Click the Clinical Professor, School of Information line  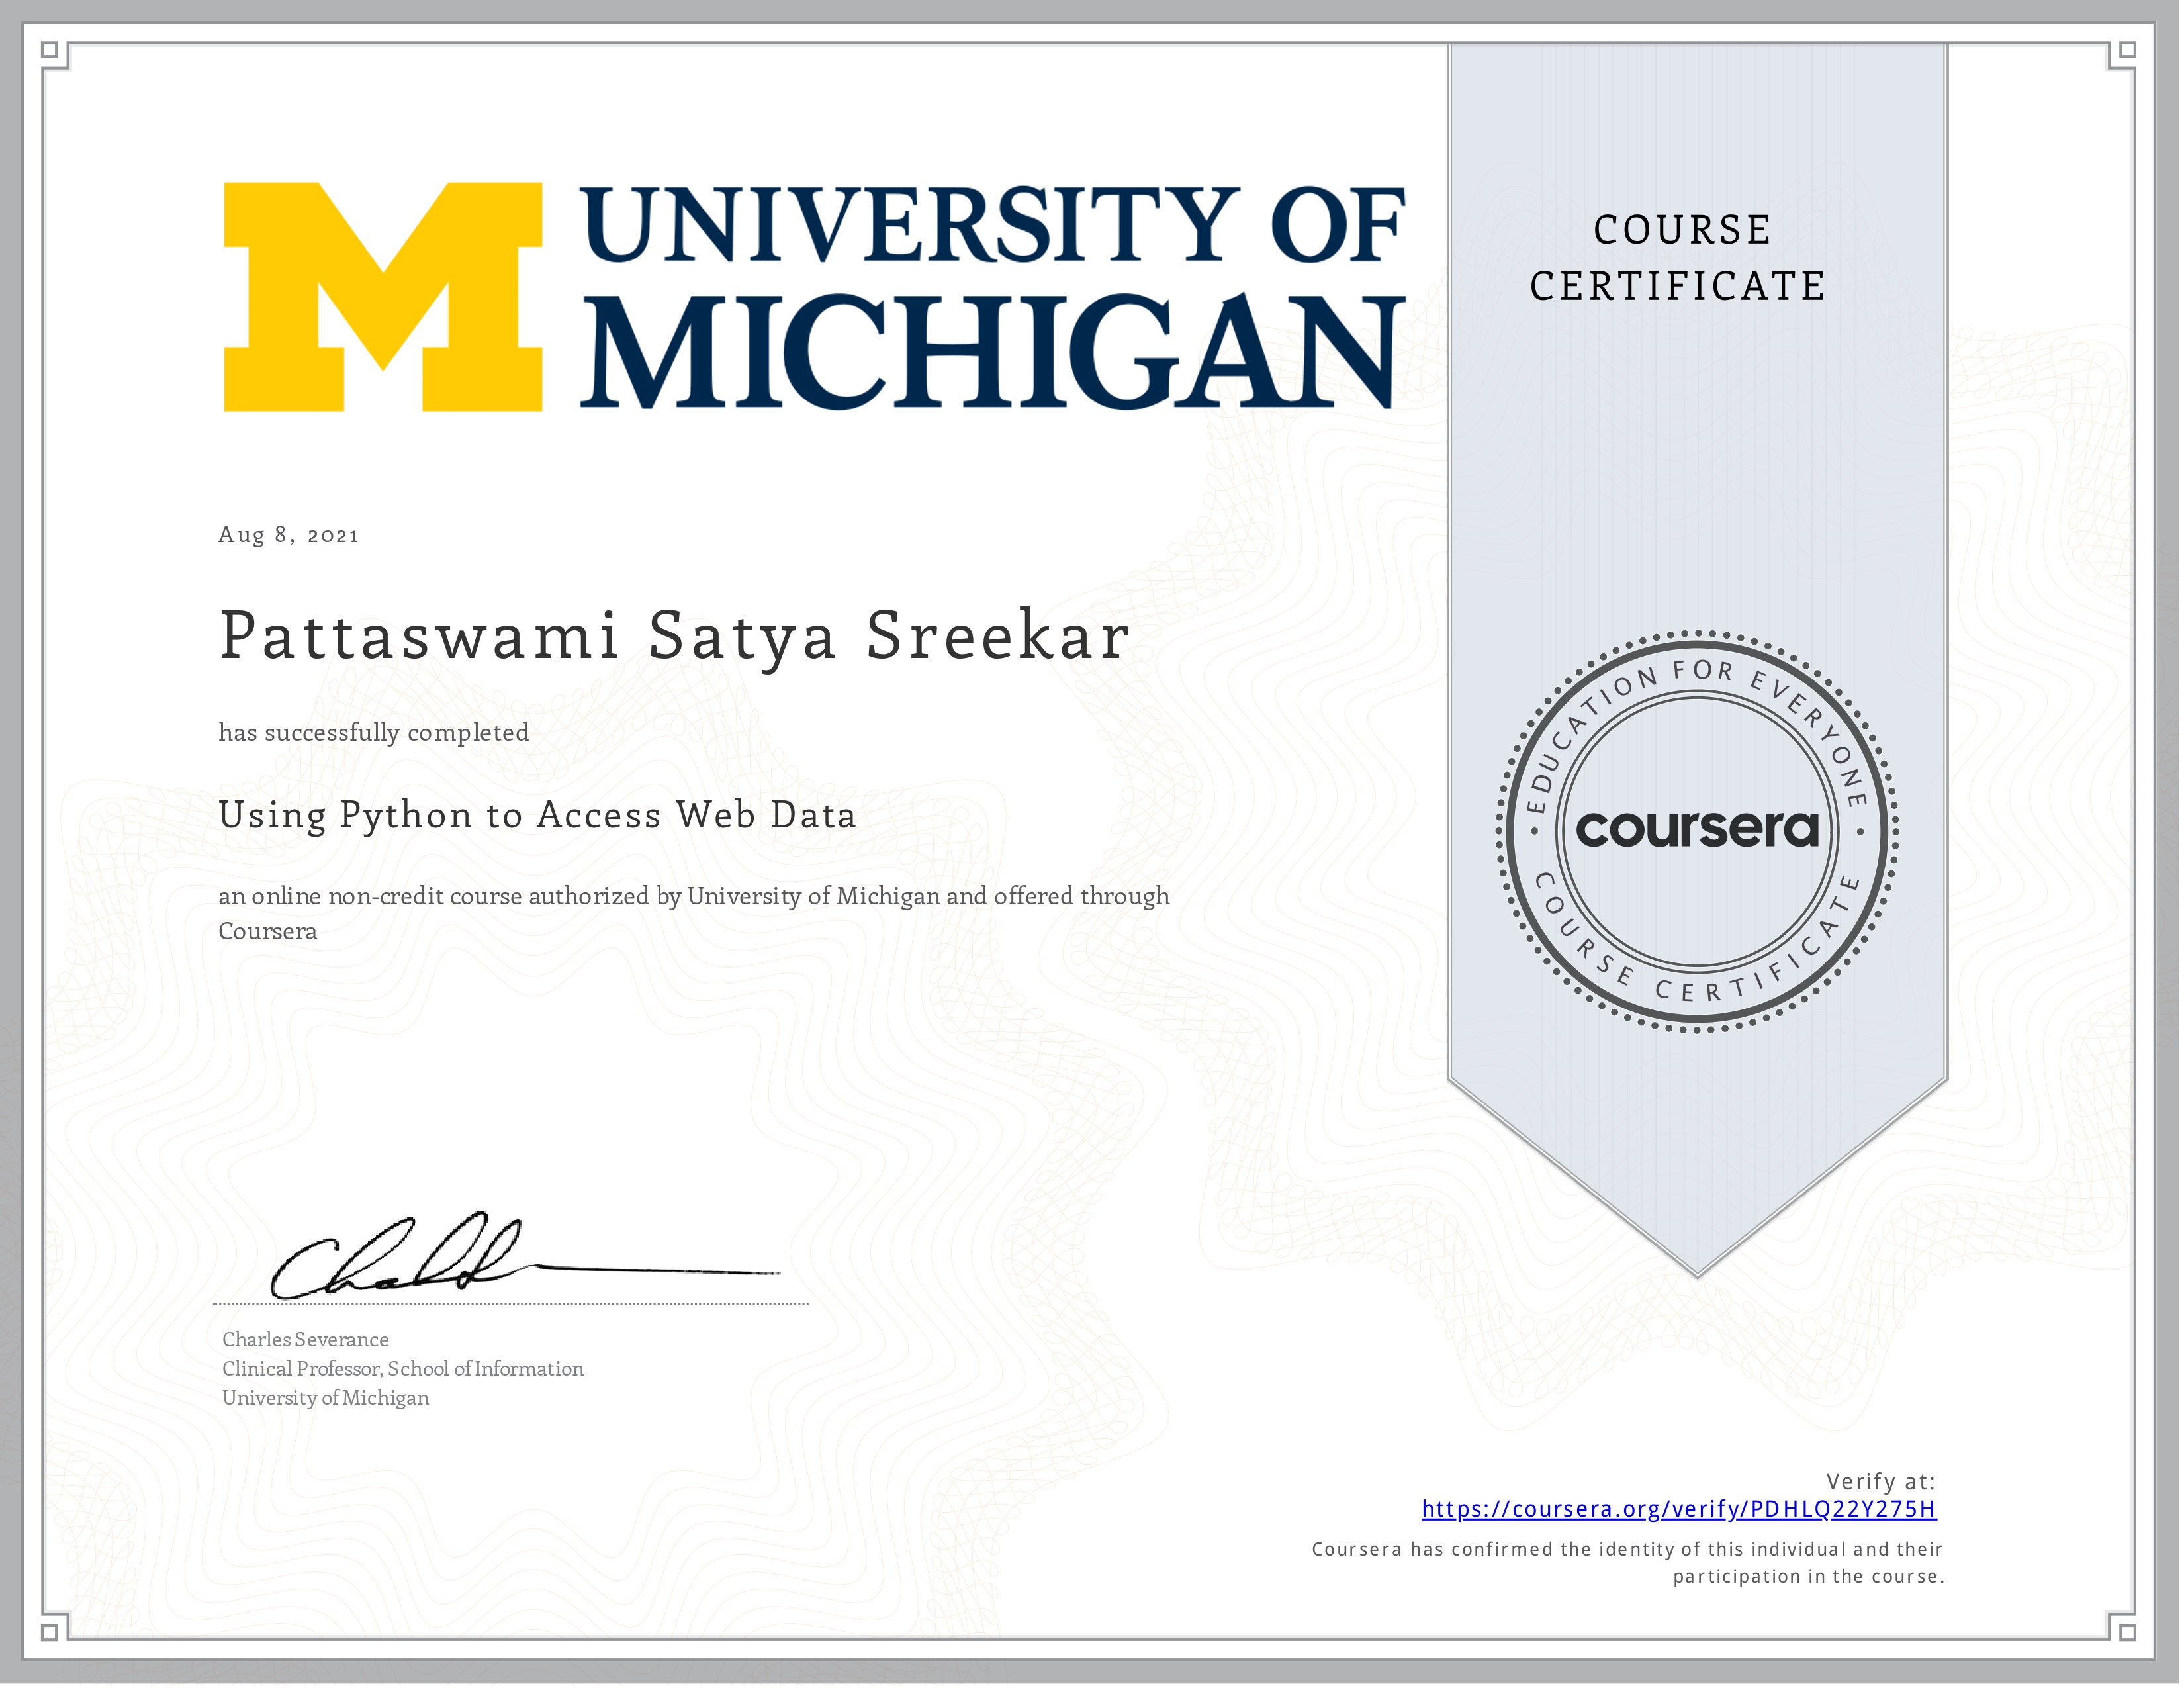[x=402, y=1368]
